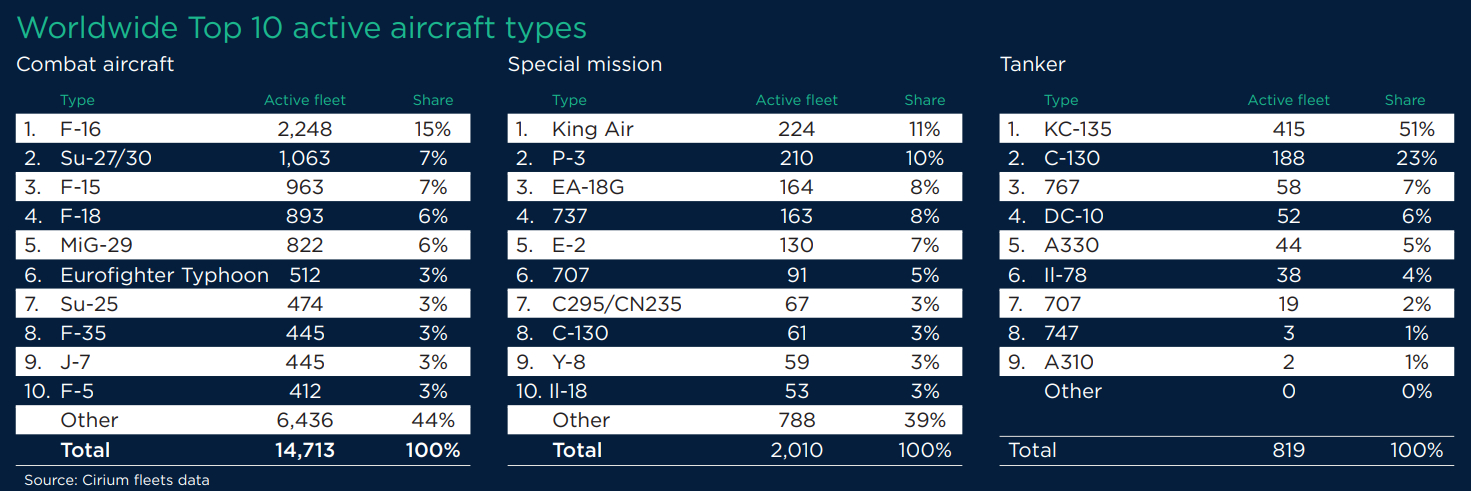The height and width of the screenshot is (491, 1471).
Task: Click the 6,436 Other fleet value
Action: (x=304, y=420)
